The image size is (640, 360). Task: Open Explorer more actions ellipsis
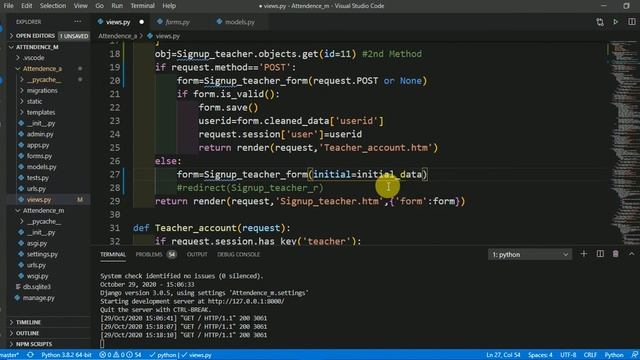(x=78, y=22)
